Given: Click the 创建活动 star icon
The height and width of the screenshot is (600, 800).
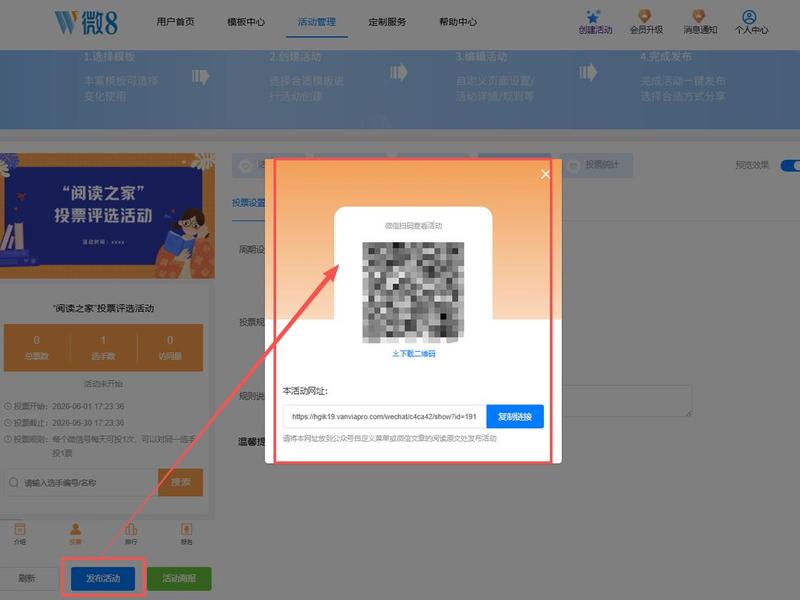Looking at the screenshot, I should (594, 17).
